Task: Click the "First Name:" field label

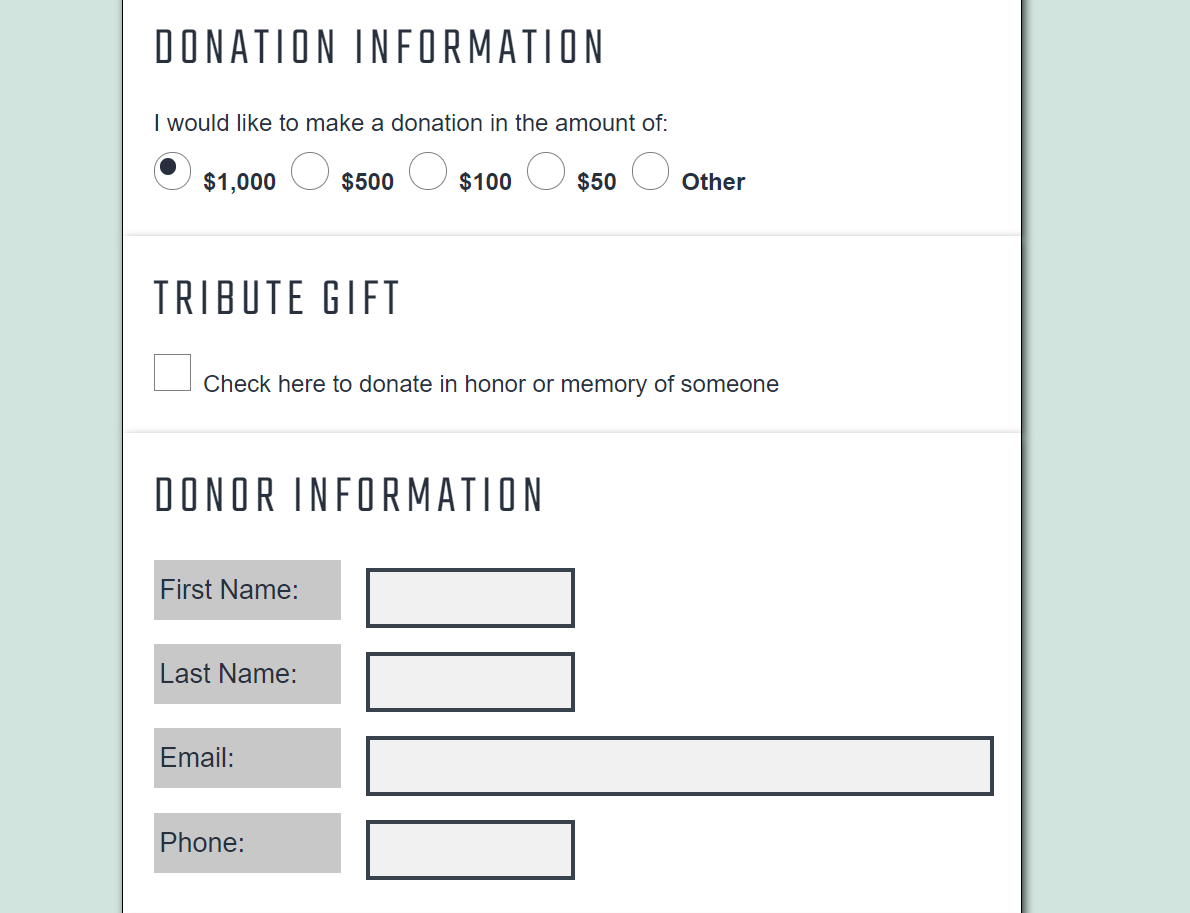Action: pos(229,590)
